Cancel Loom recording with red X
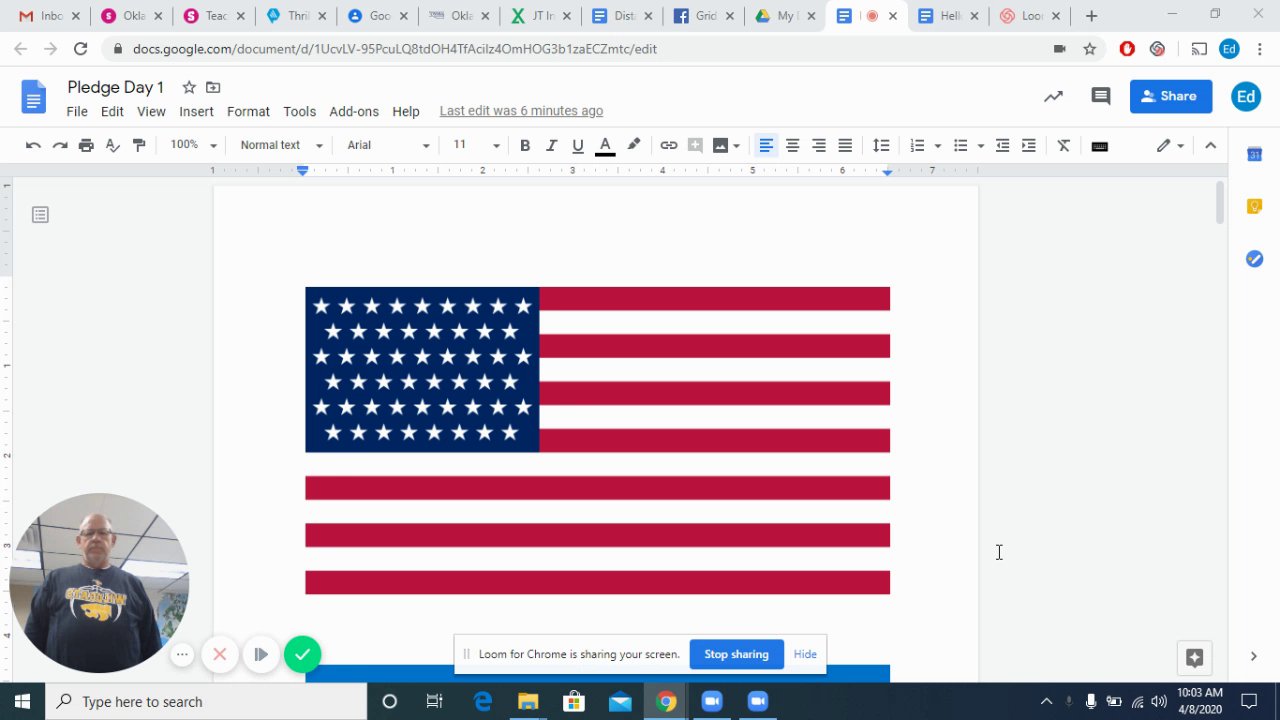Screen dimensions: 1280x720 (x=219, y=655)
